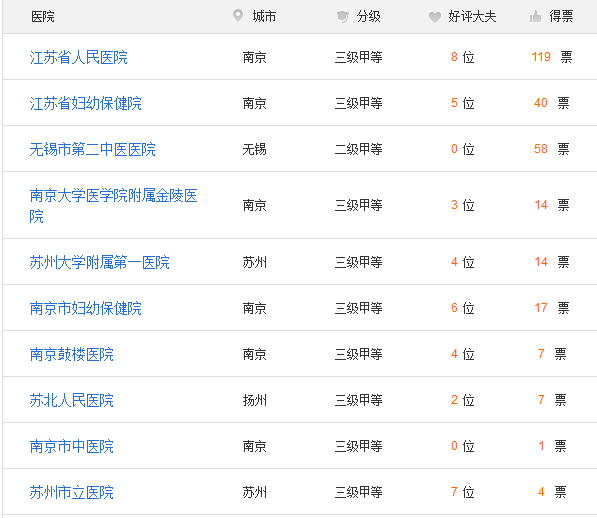
Task: Open the 苏州市立医院 link
Action: pyautogui.click(x=72, y=492)
